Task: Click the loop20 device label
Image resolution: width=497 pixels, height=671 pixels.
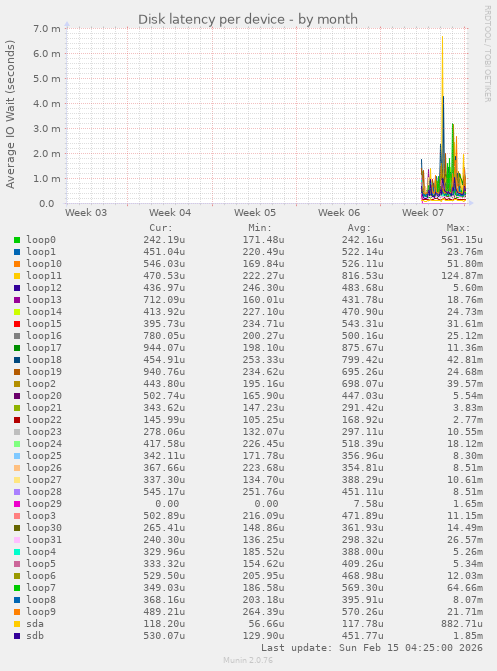Action: (x=44, y=395)
